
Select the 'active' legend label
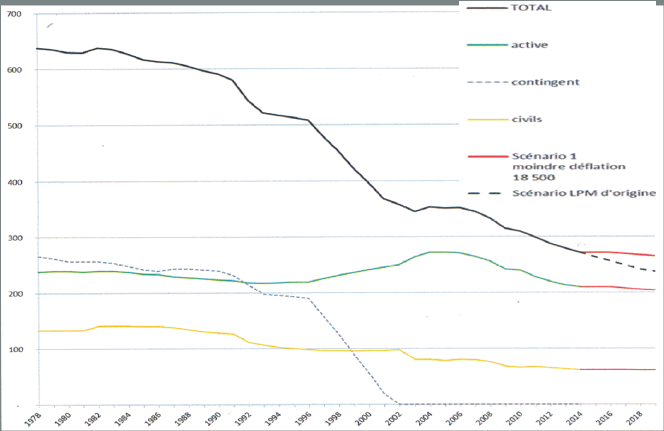[x=529, y=45]
